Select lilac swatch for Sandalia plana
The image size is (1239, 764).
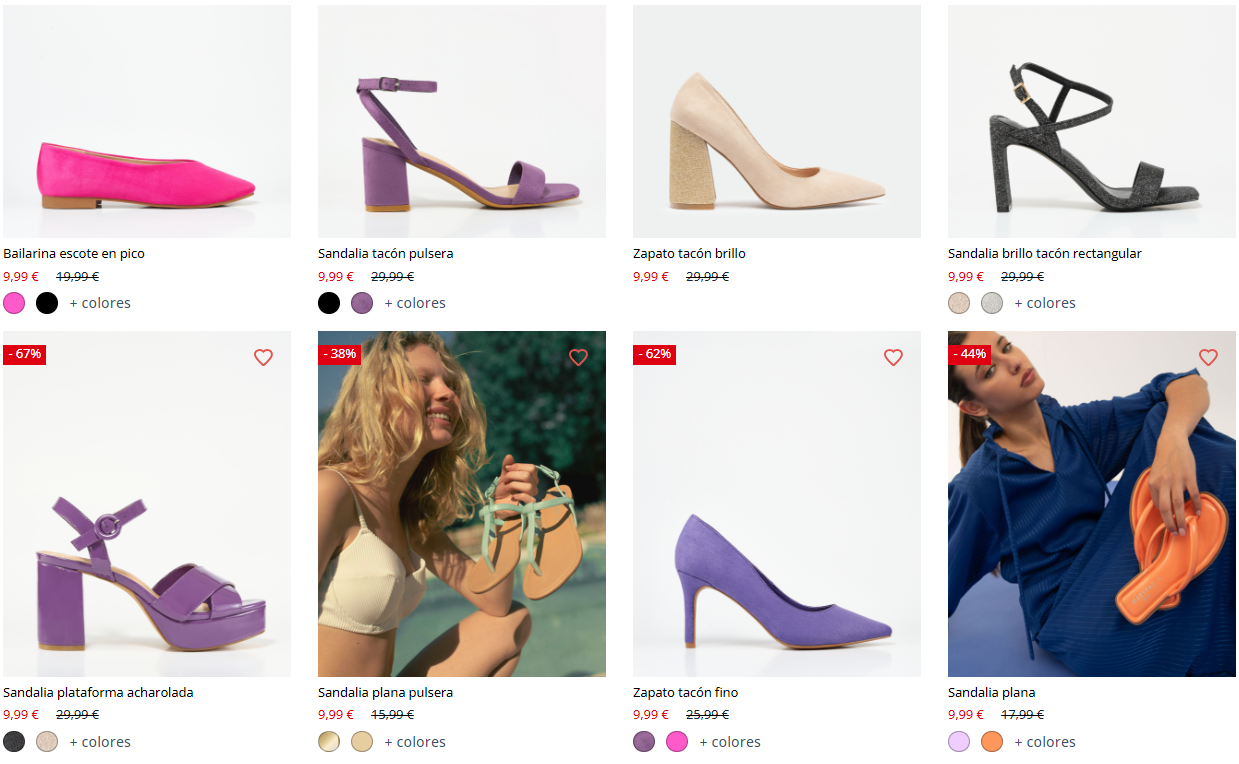(959, 742)
